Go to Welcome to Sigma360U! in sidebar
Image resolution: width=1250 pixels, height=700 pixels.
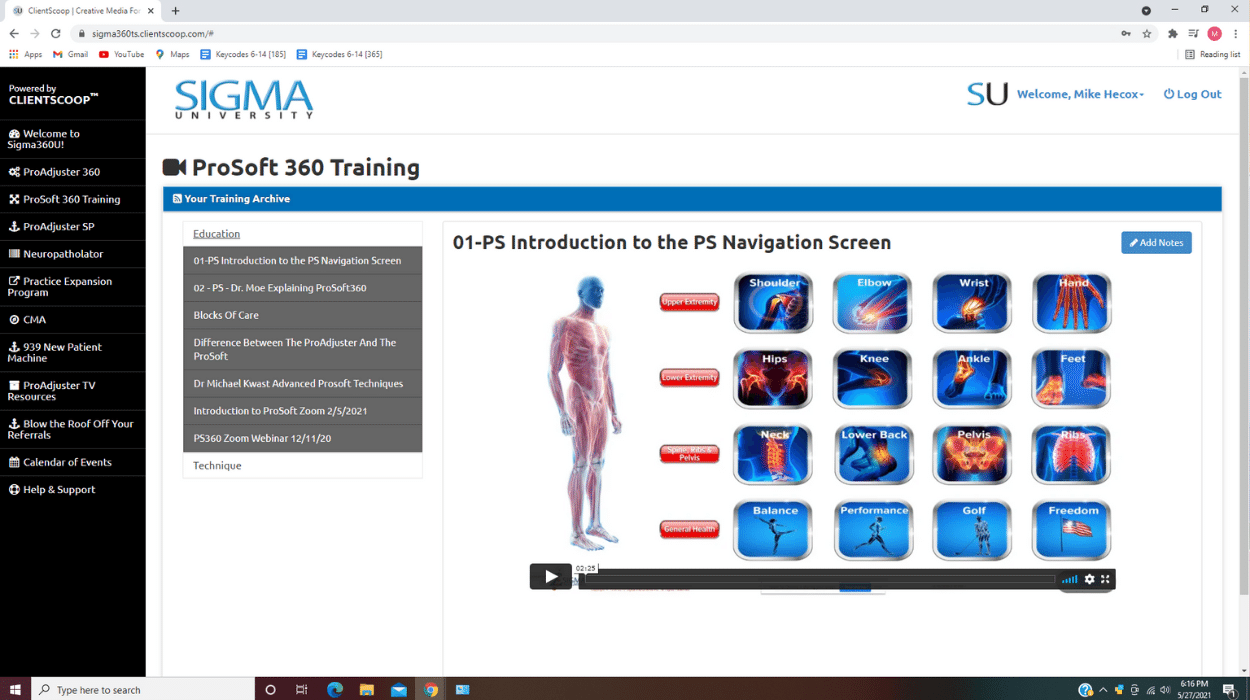click(72, 139)
